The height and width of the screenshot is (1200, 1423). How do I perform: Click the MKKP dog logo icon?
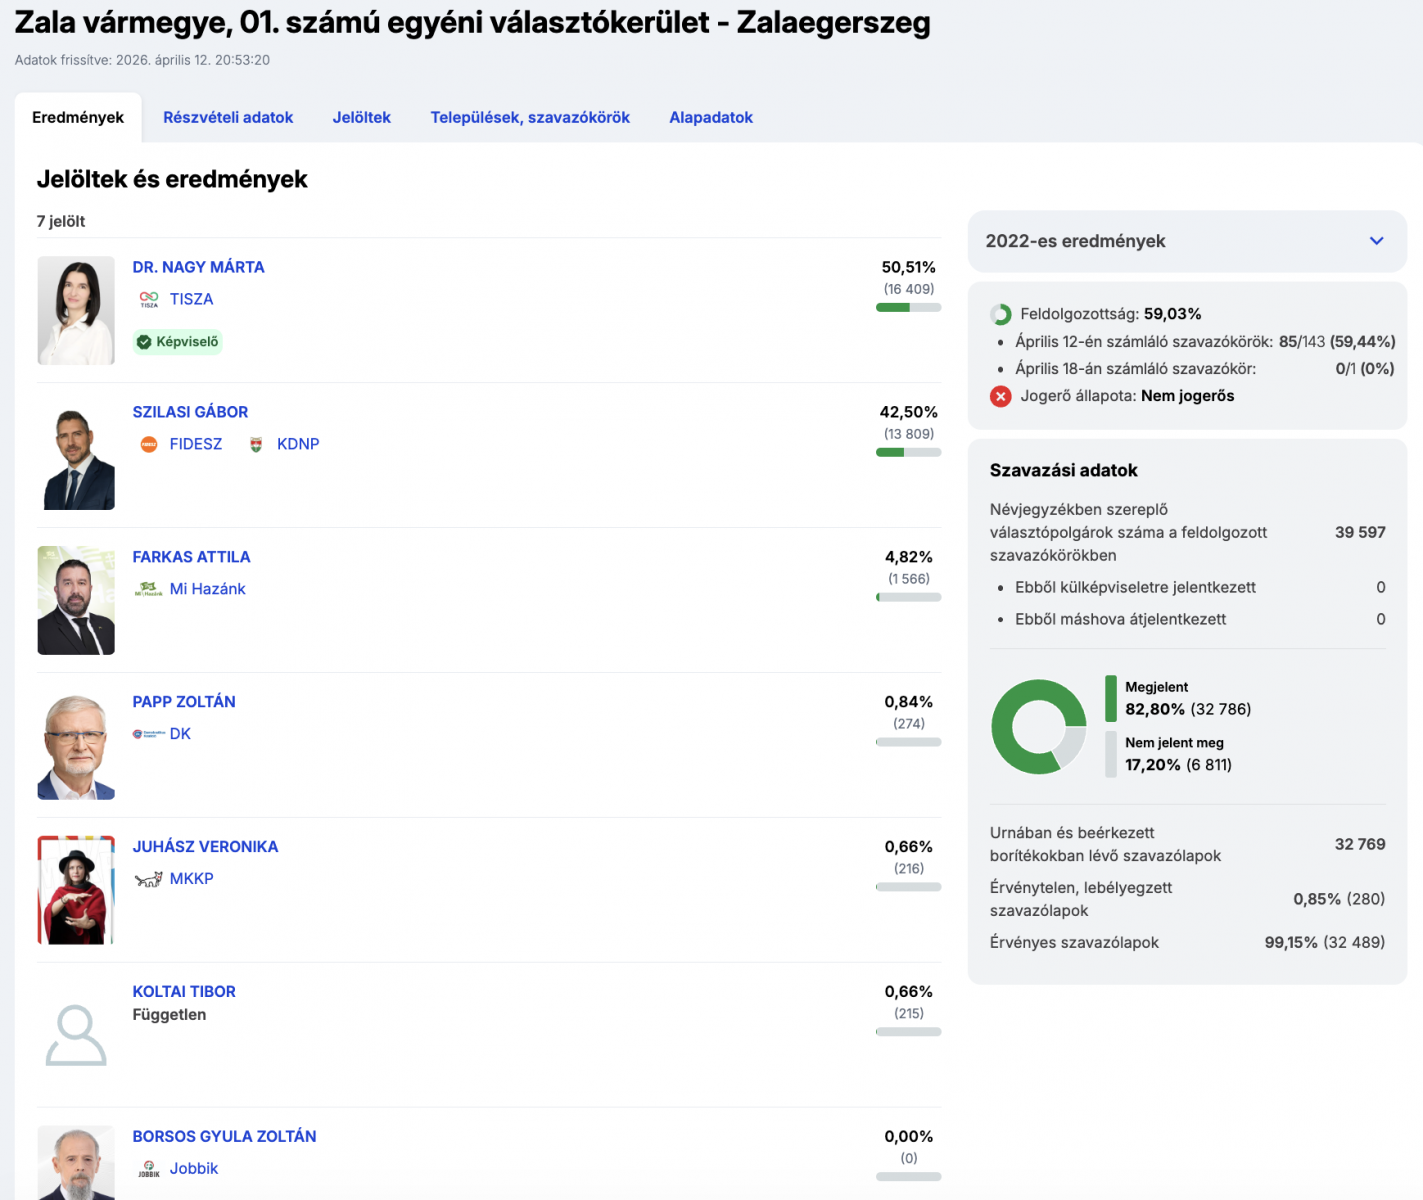click(149, 879)
